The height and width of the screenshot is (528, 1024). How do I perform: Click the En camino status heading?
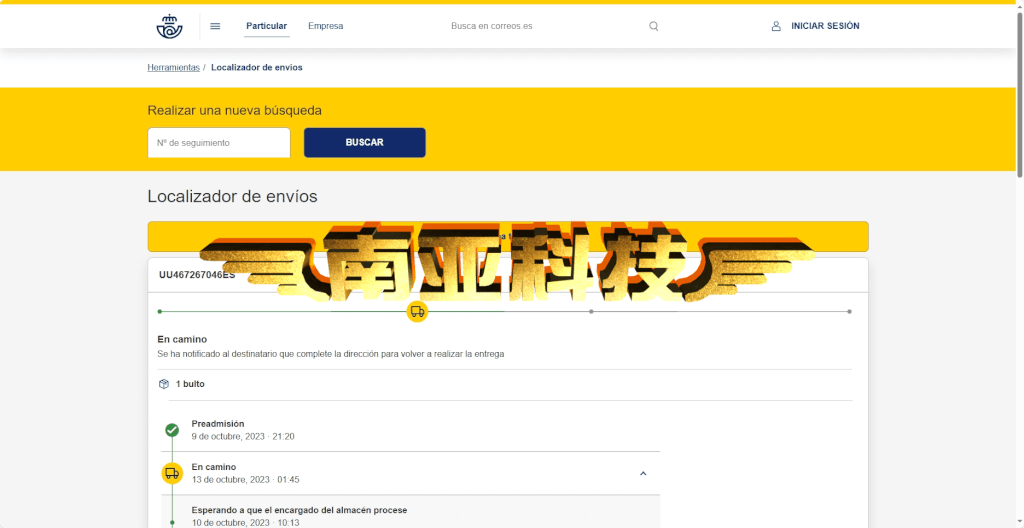(182, 339)
